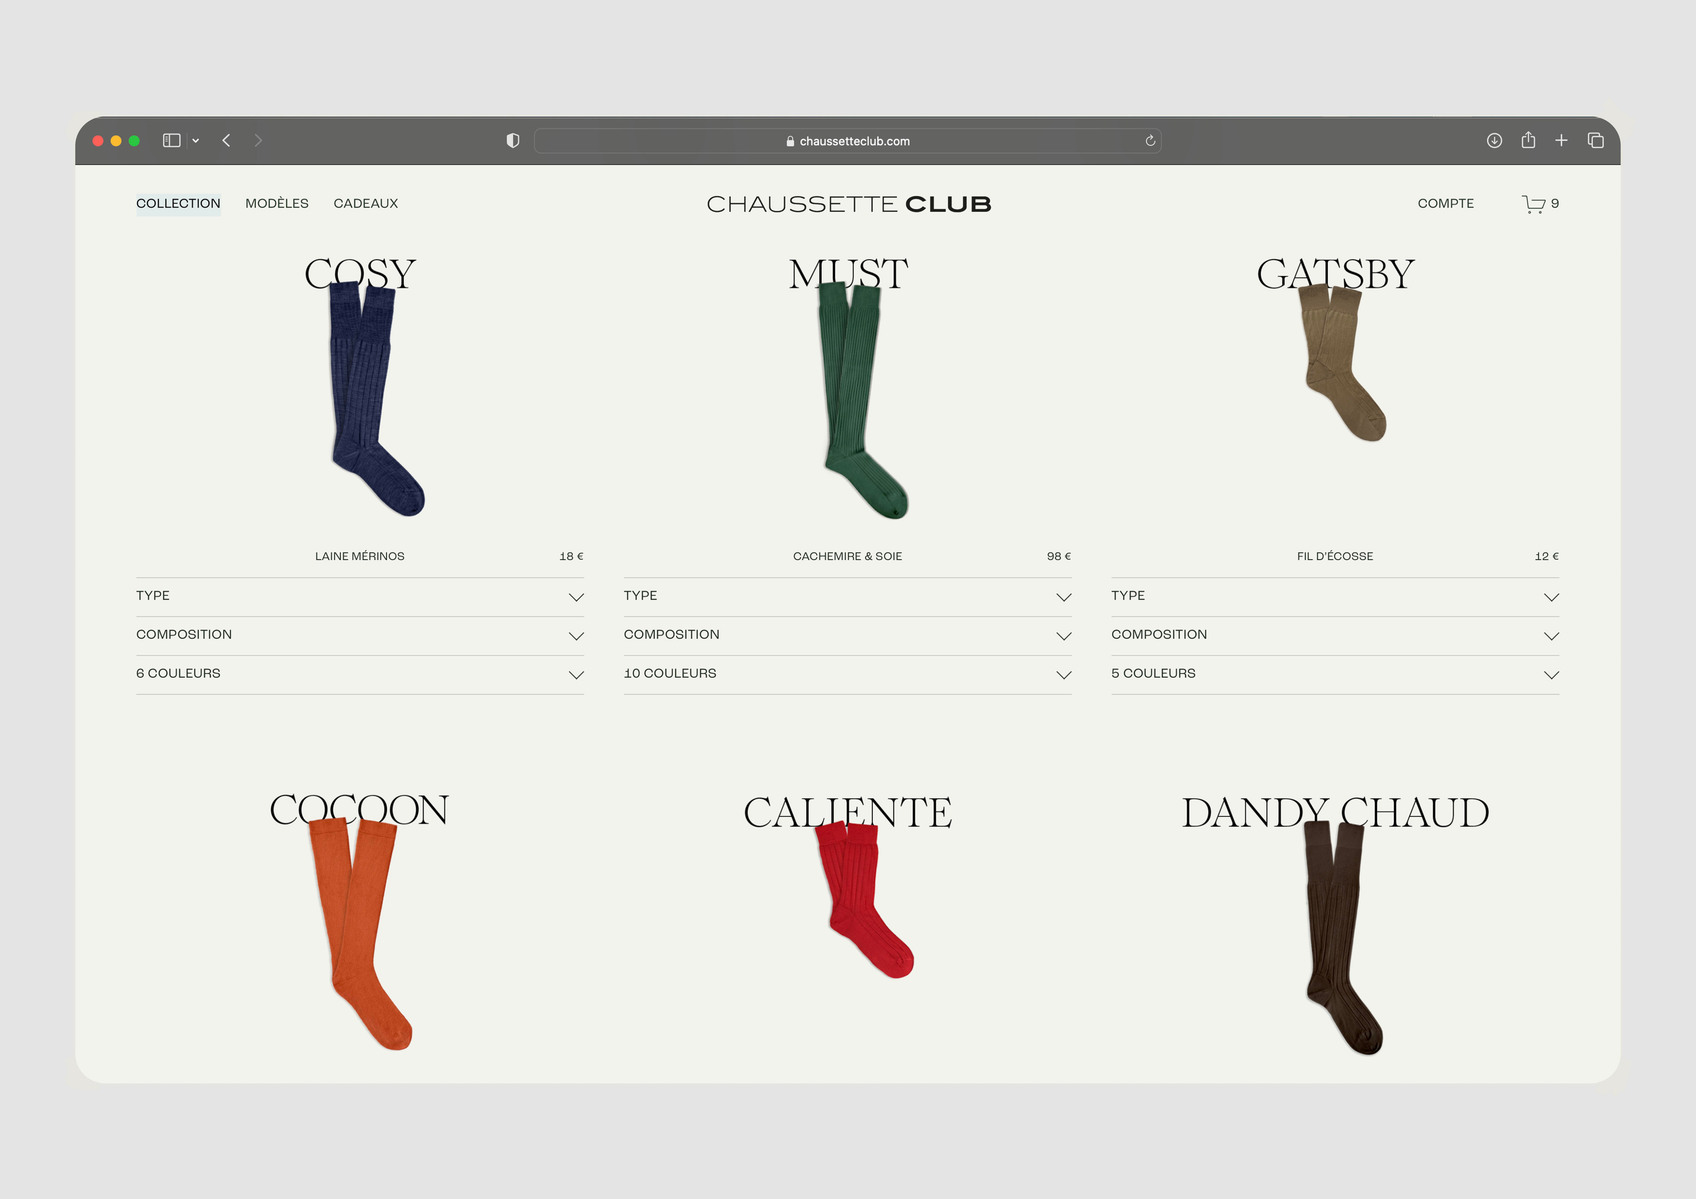Viewport: 1696px width, 1199px height.
Task: Expand TYPE under the Gatsby sock
Action: pos(1335,596)
